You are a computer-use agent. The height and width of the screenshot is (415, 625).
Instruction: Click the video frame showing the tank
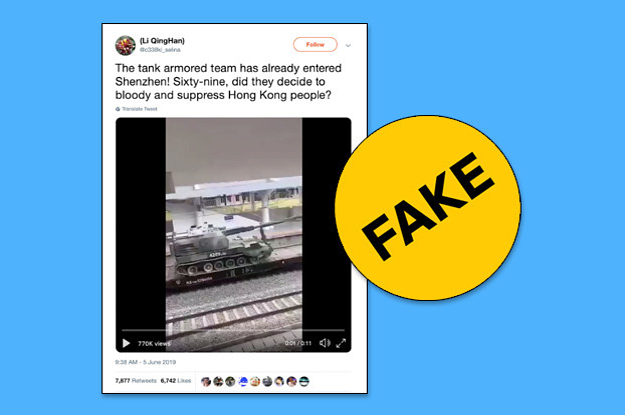coord(234,227)
